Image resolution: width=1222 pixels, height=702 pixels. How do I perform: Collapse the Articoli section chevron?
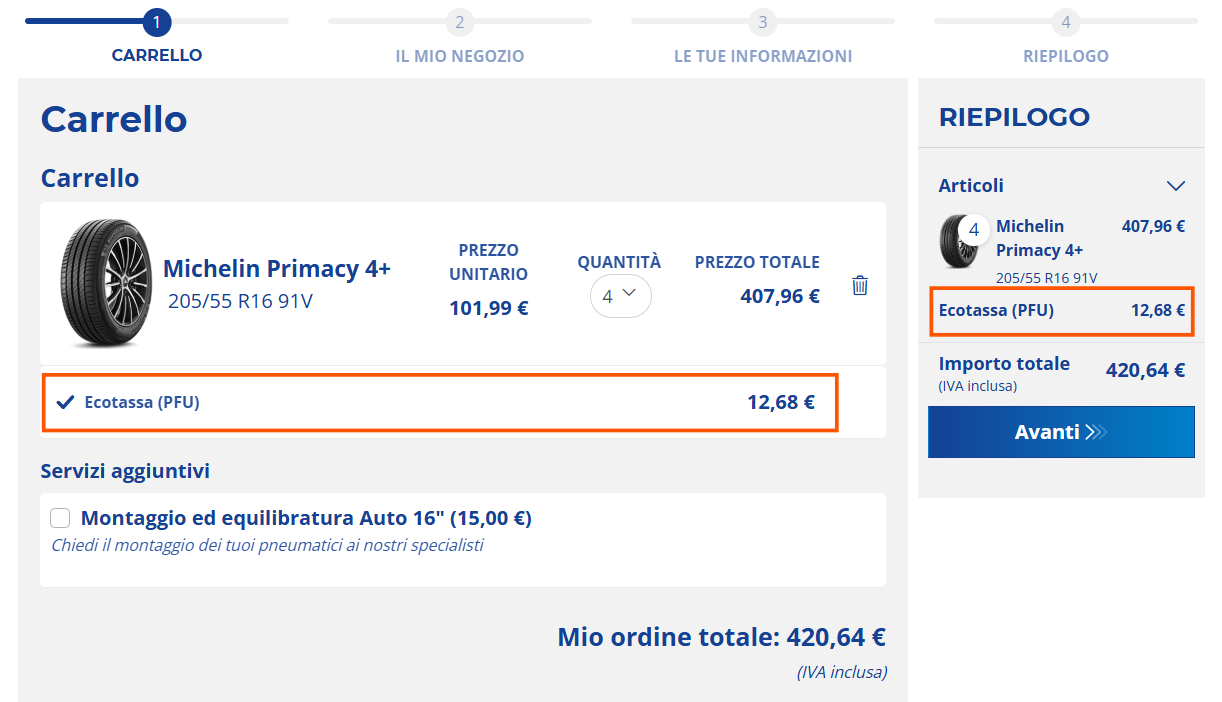point(1176,186)
